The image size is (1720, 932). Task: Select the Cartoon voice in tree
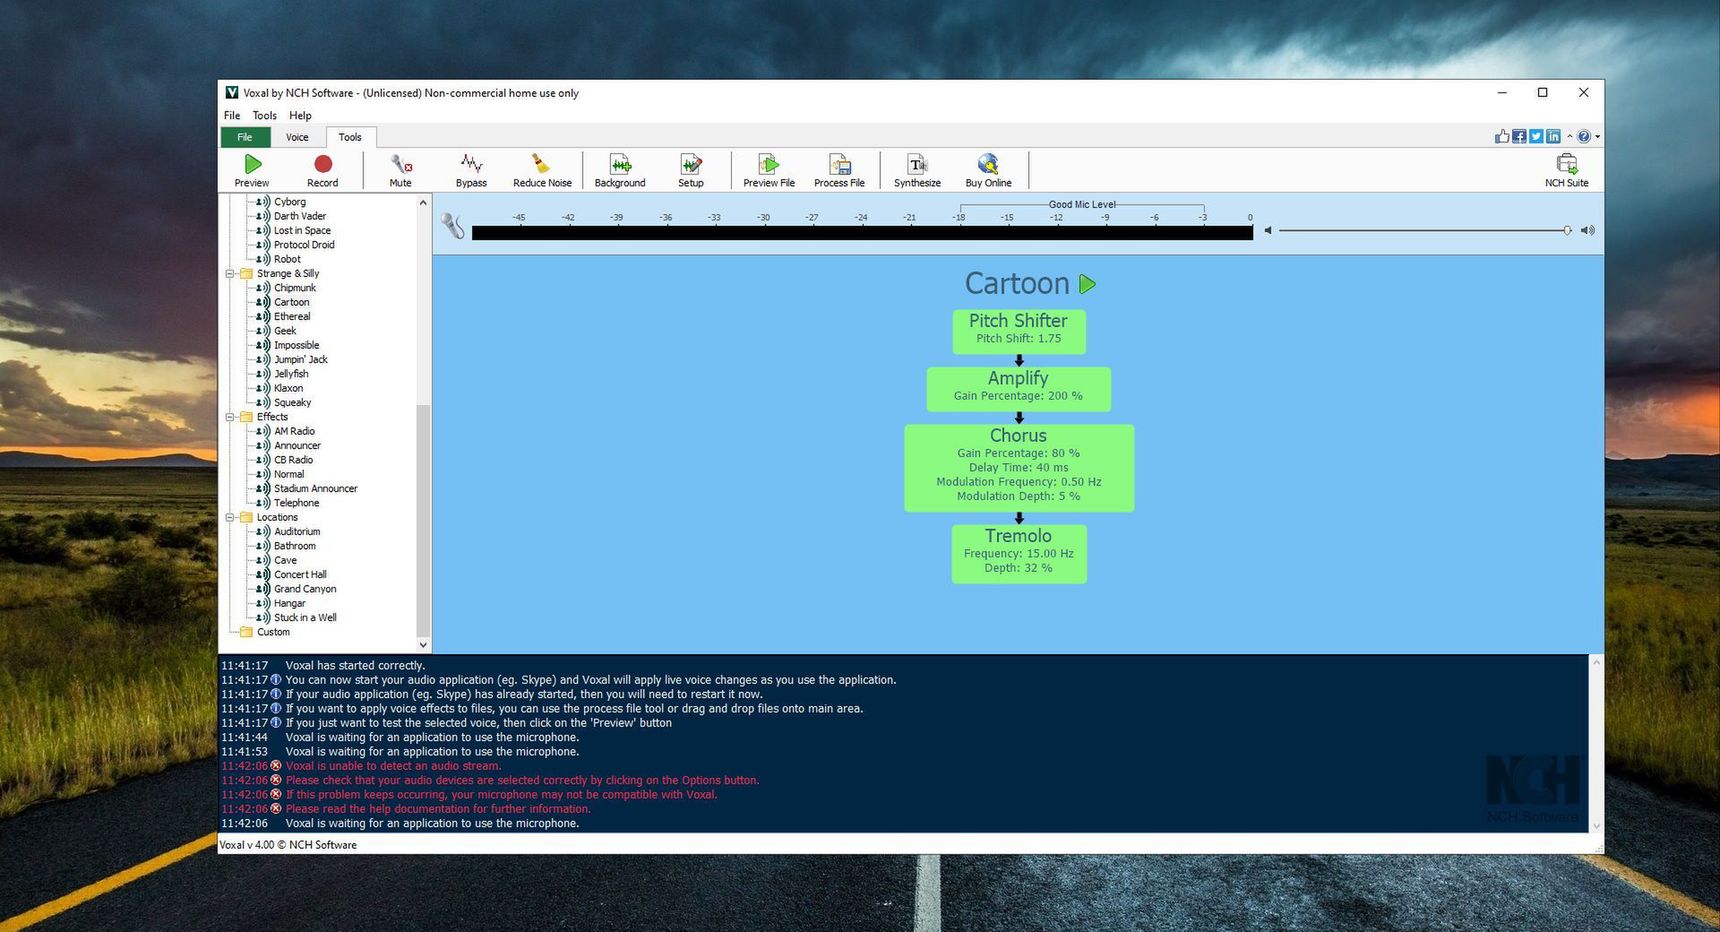pos(292,302)
